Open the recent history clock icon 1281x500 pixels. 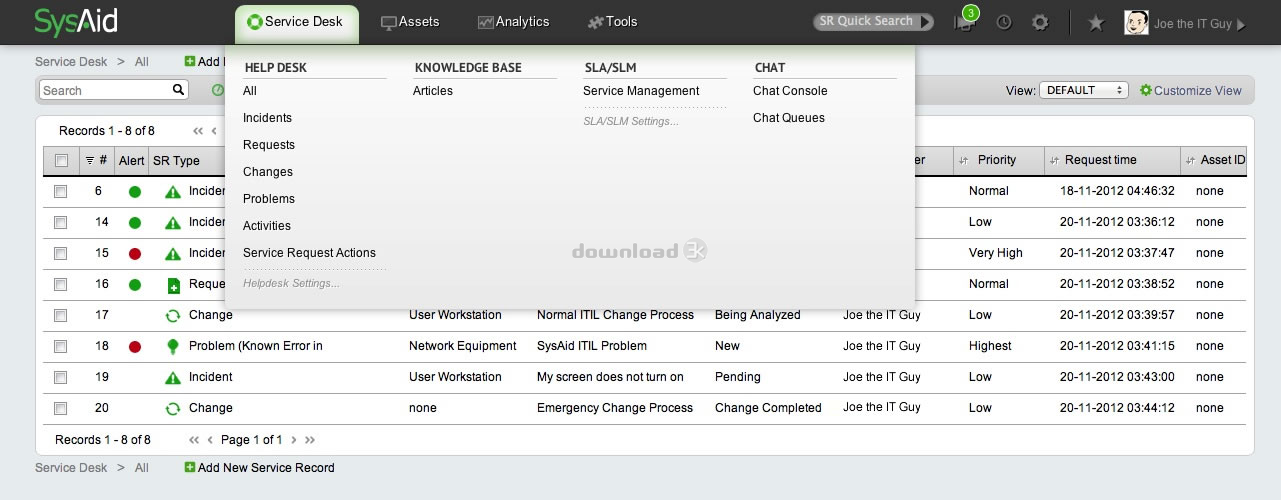click(x=1004, y=22)
